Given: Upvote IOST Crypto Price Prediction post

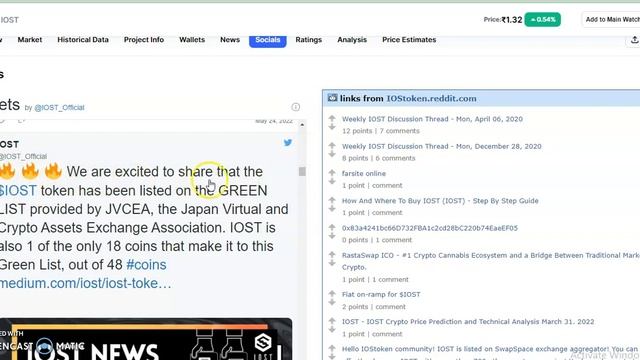Looking at the screenshot, I should click(x=332, y=321).
